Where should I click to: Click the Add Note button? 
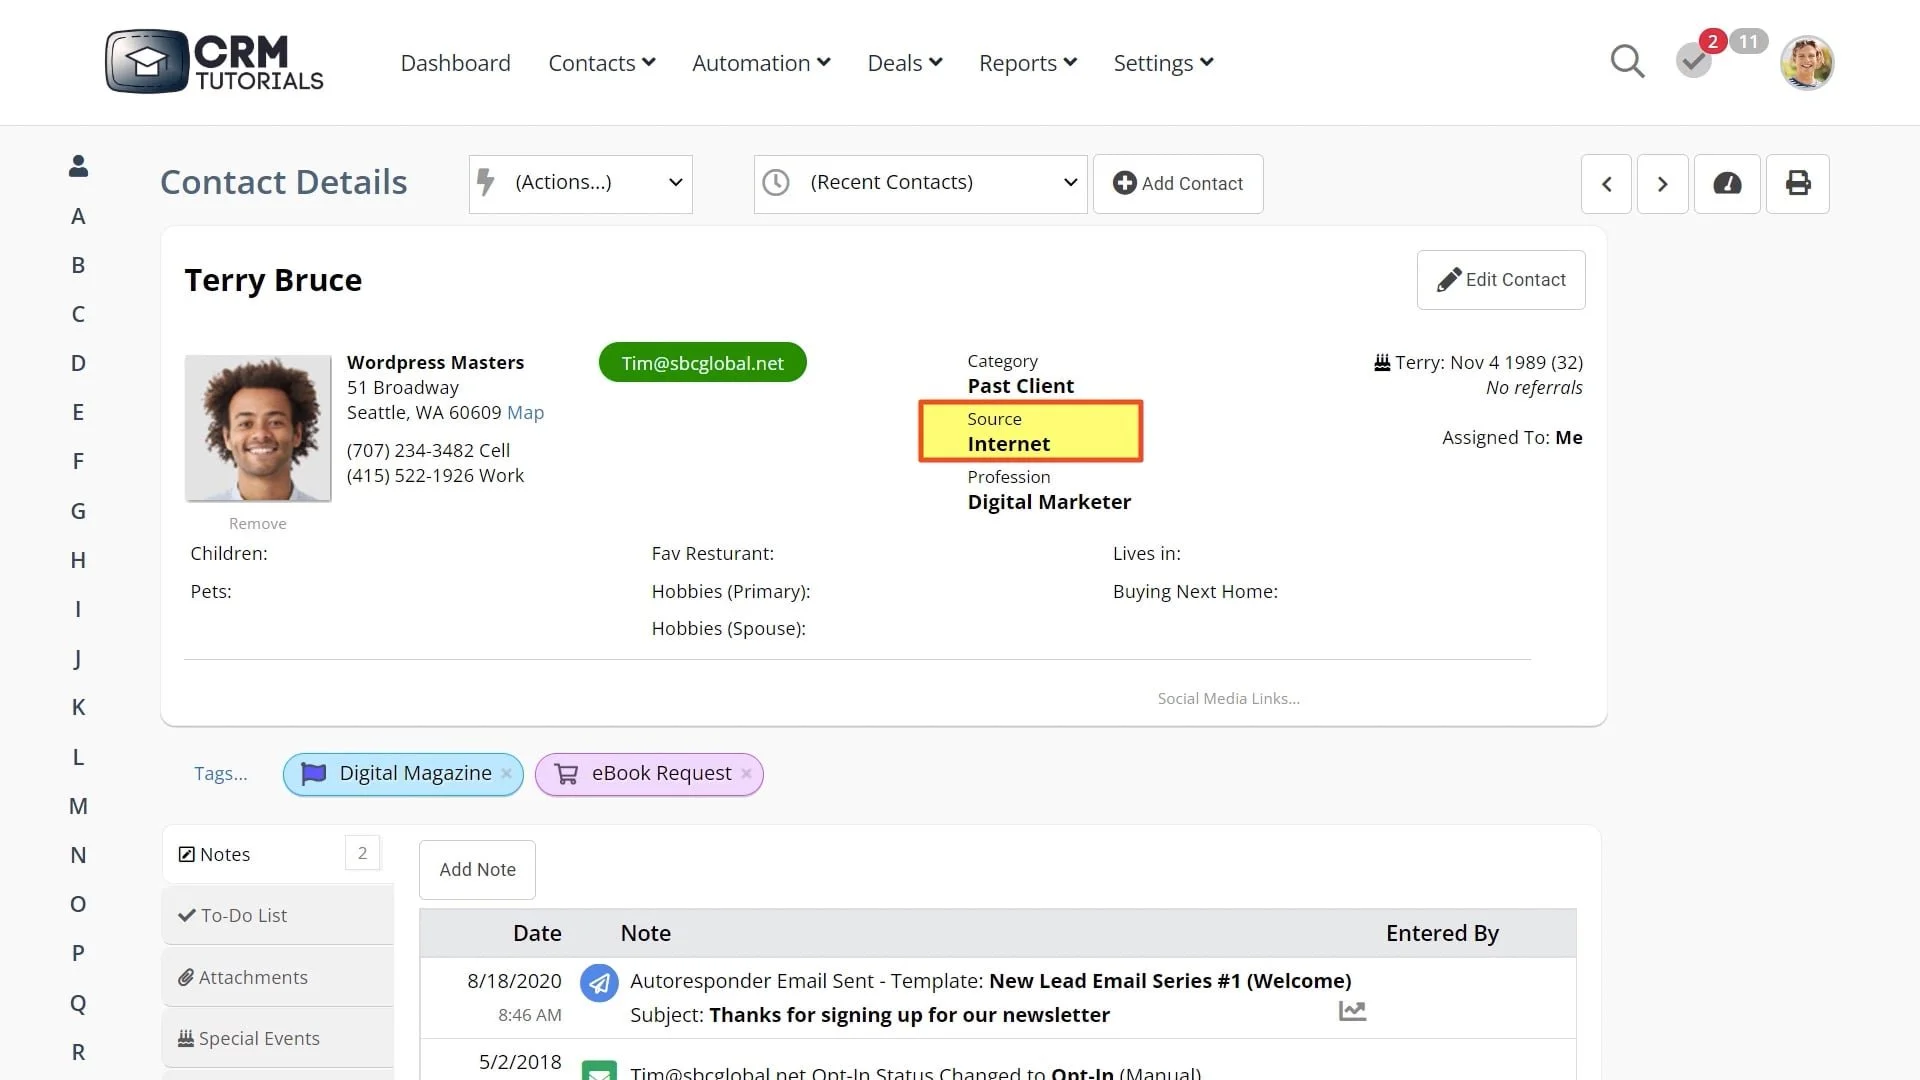[477, 870]
